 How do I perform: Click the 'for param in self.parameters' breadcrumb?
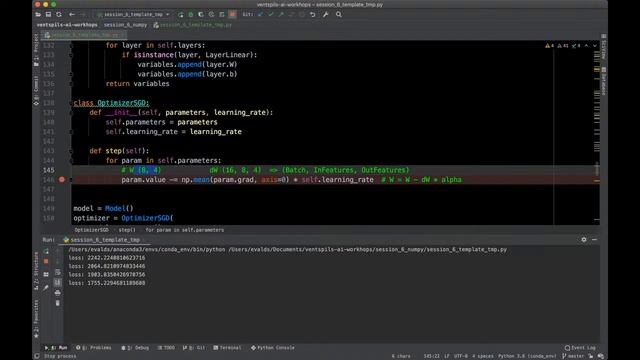coord(184,230)
